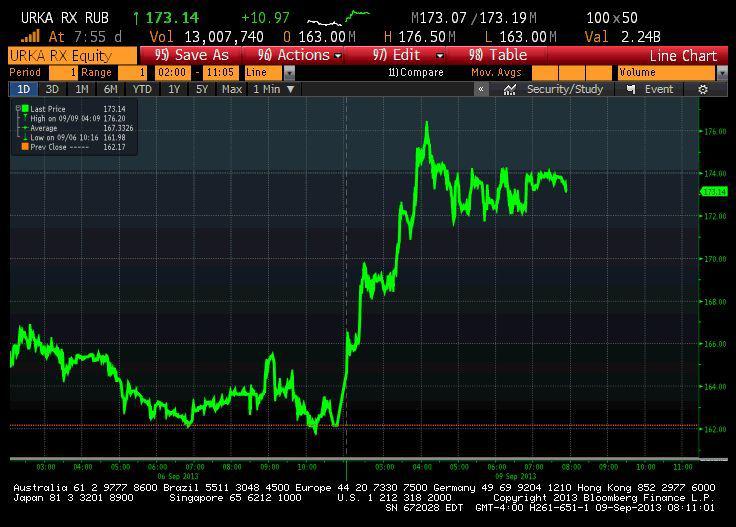Expand the Volume study dropdown
Screen dimensions: 736x527
click(721, 73)
